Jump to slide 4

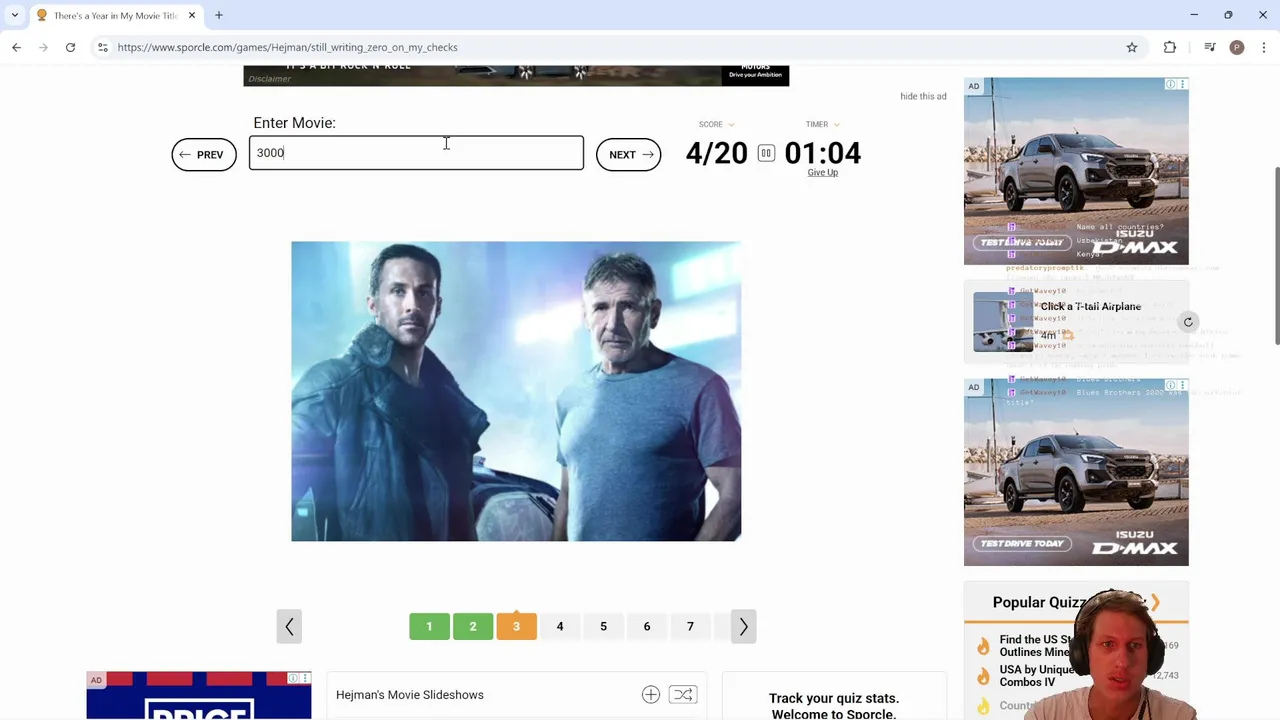click(560, 626)
